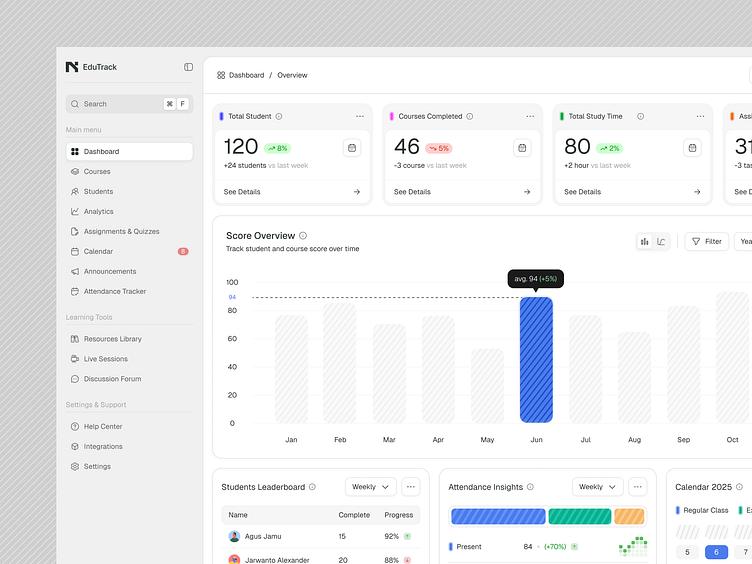Open Discussion Forum
This screenshot has height=564, width=752.
point(129,379)
